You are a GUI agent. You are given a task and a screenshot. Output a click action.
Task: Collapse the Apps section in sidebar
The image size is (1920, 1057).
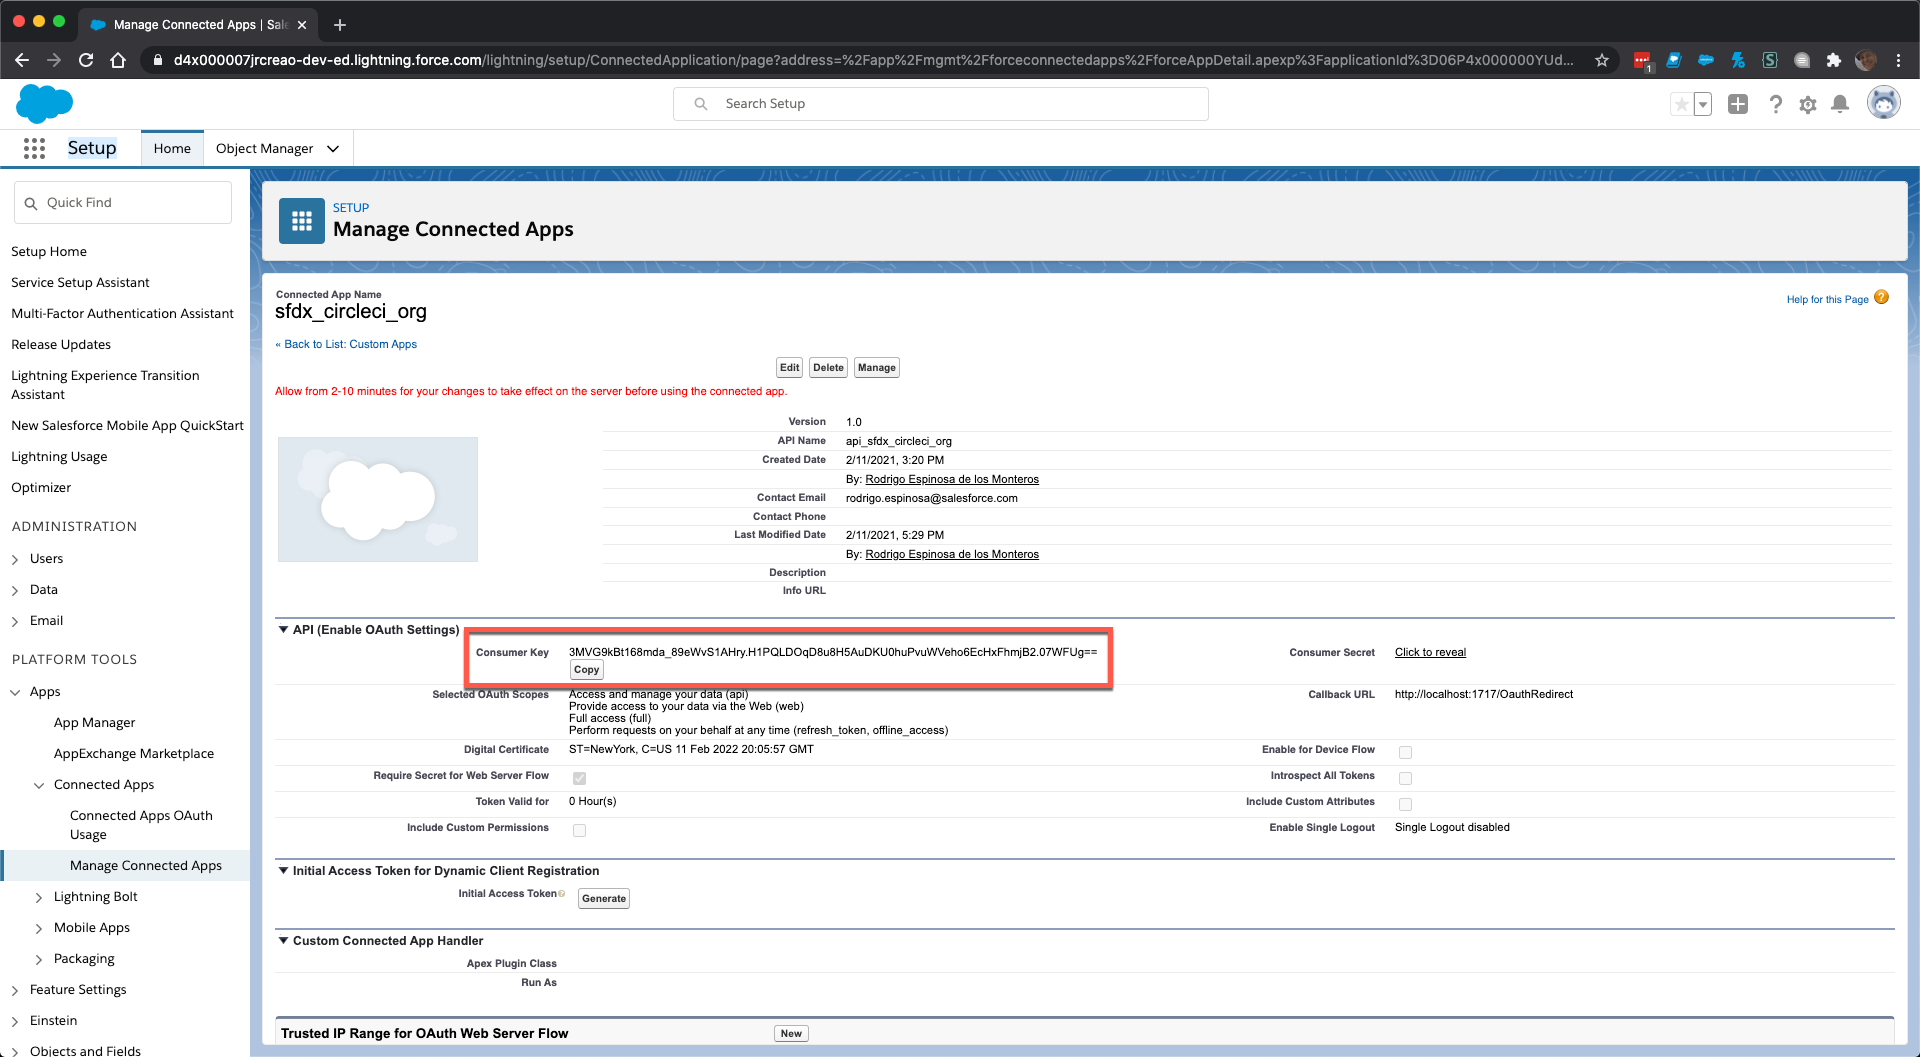pyautogui.click(x=15, y=692)
